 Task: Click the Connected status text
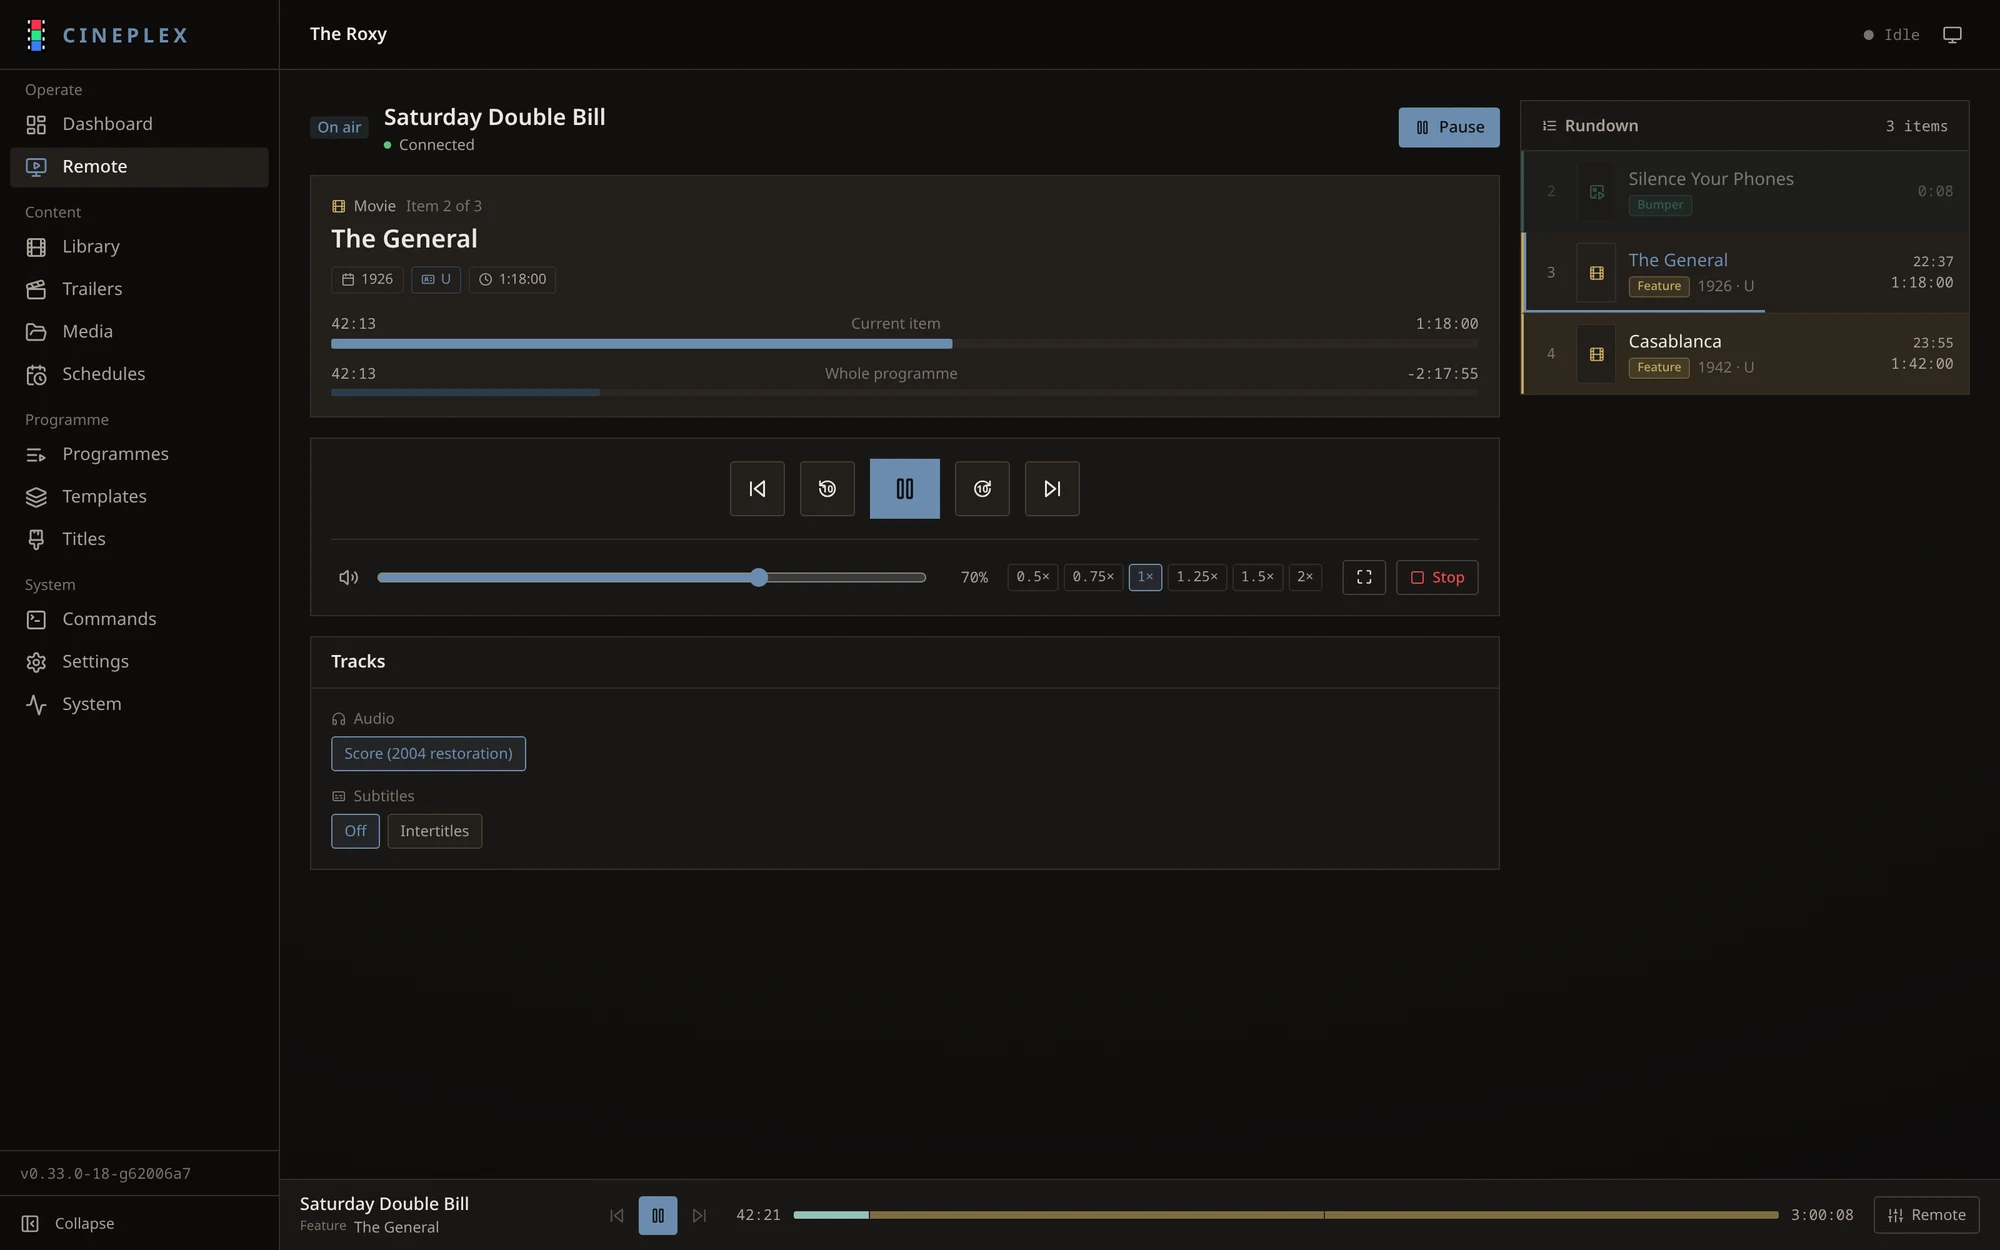[436, 145]
